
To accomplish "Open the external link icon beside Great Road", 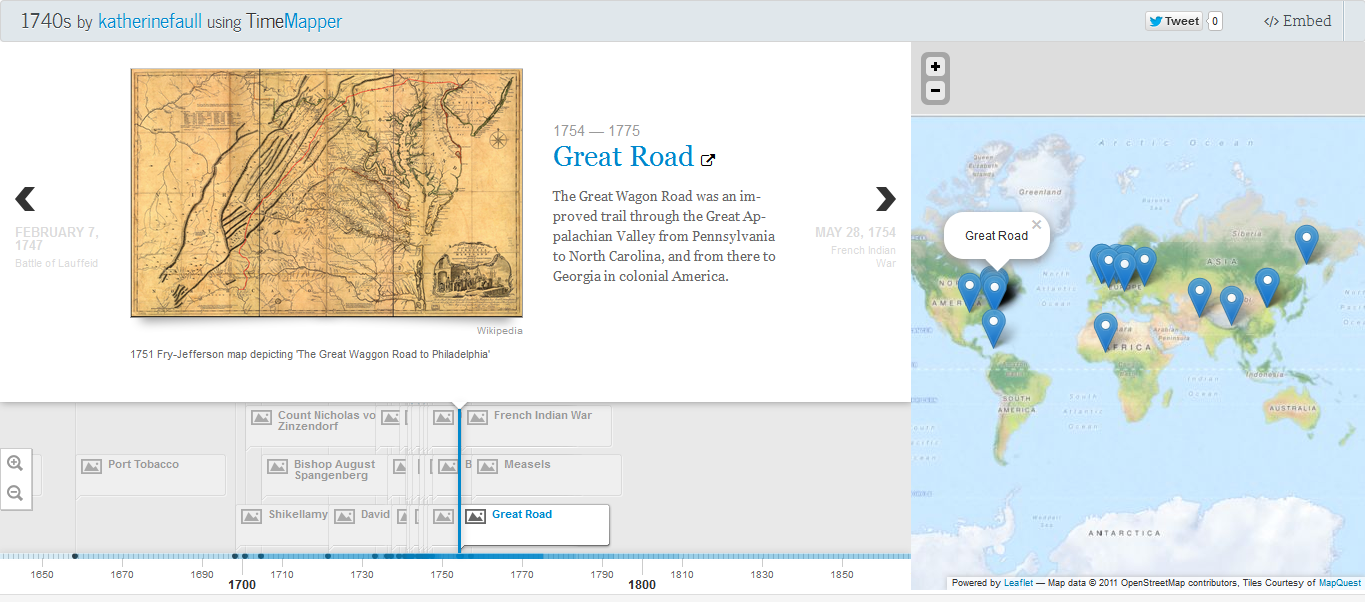I will point(708,159).
